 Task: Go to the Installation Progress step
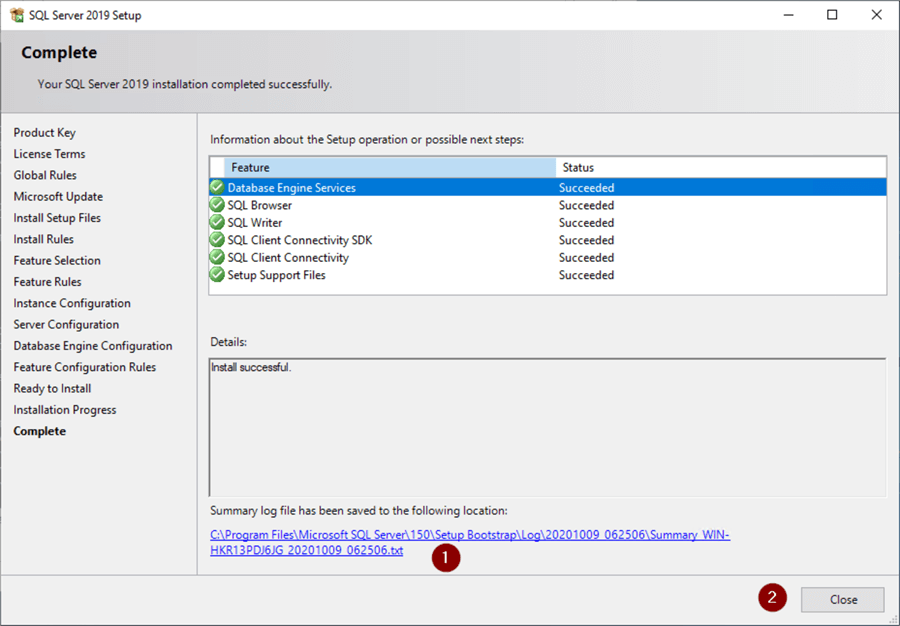(x=65, y=410)
